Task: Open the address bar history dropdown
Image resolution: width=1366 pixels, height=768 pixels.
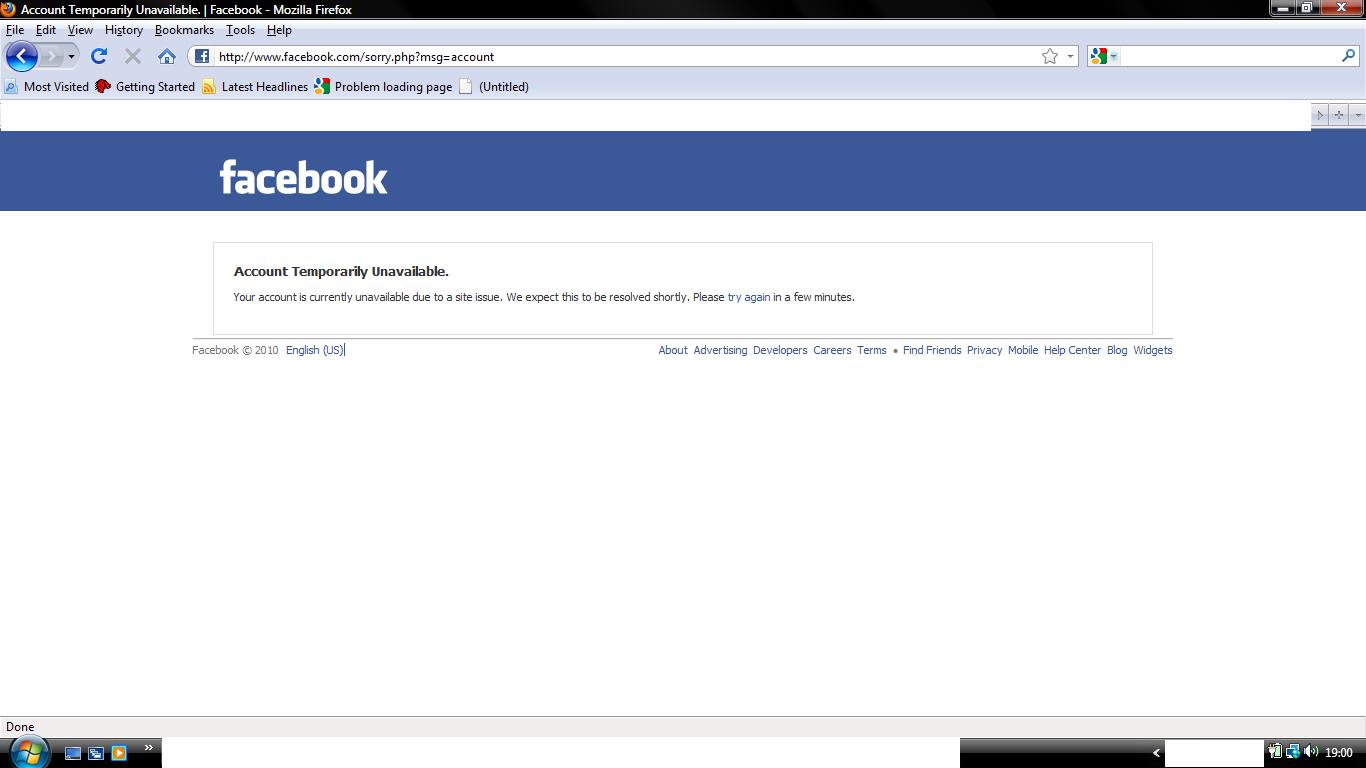Action: tap(1070, 57)
